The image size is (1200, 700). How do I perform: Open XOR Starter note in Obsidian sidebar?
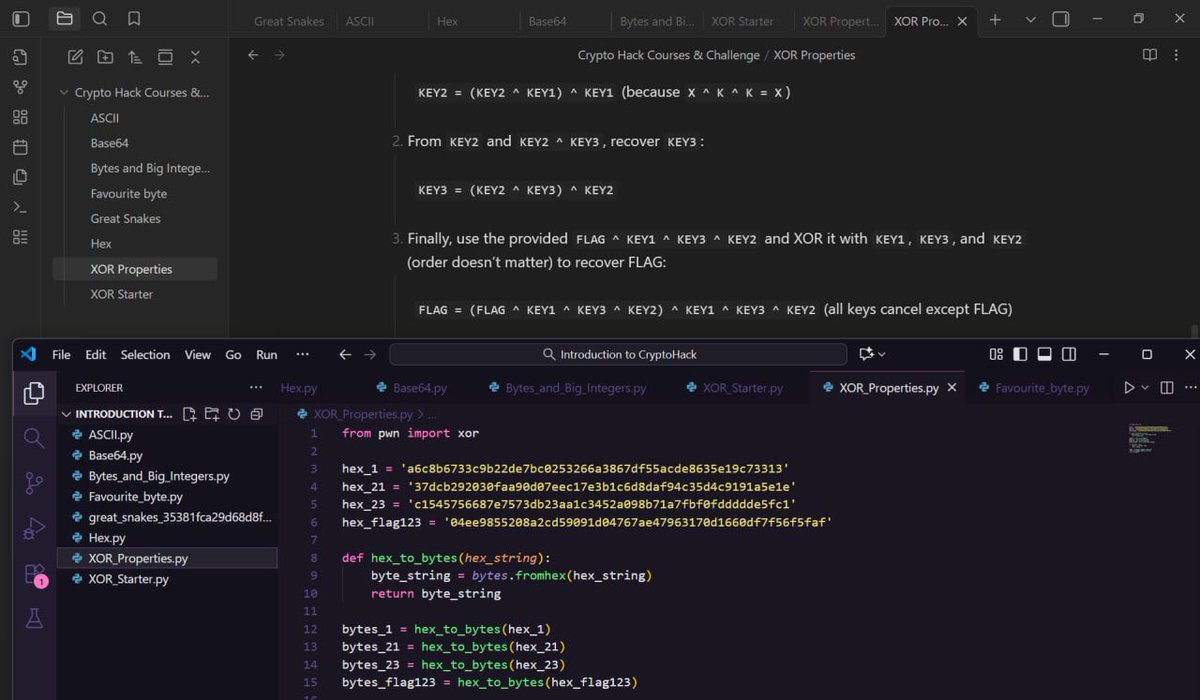[122, 294]
